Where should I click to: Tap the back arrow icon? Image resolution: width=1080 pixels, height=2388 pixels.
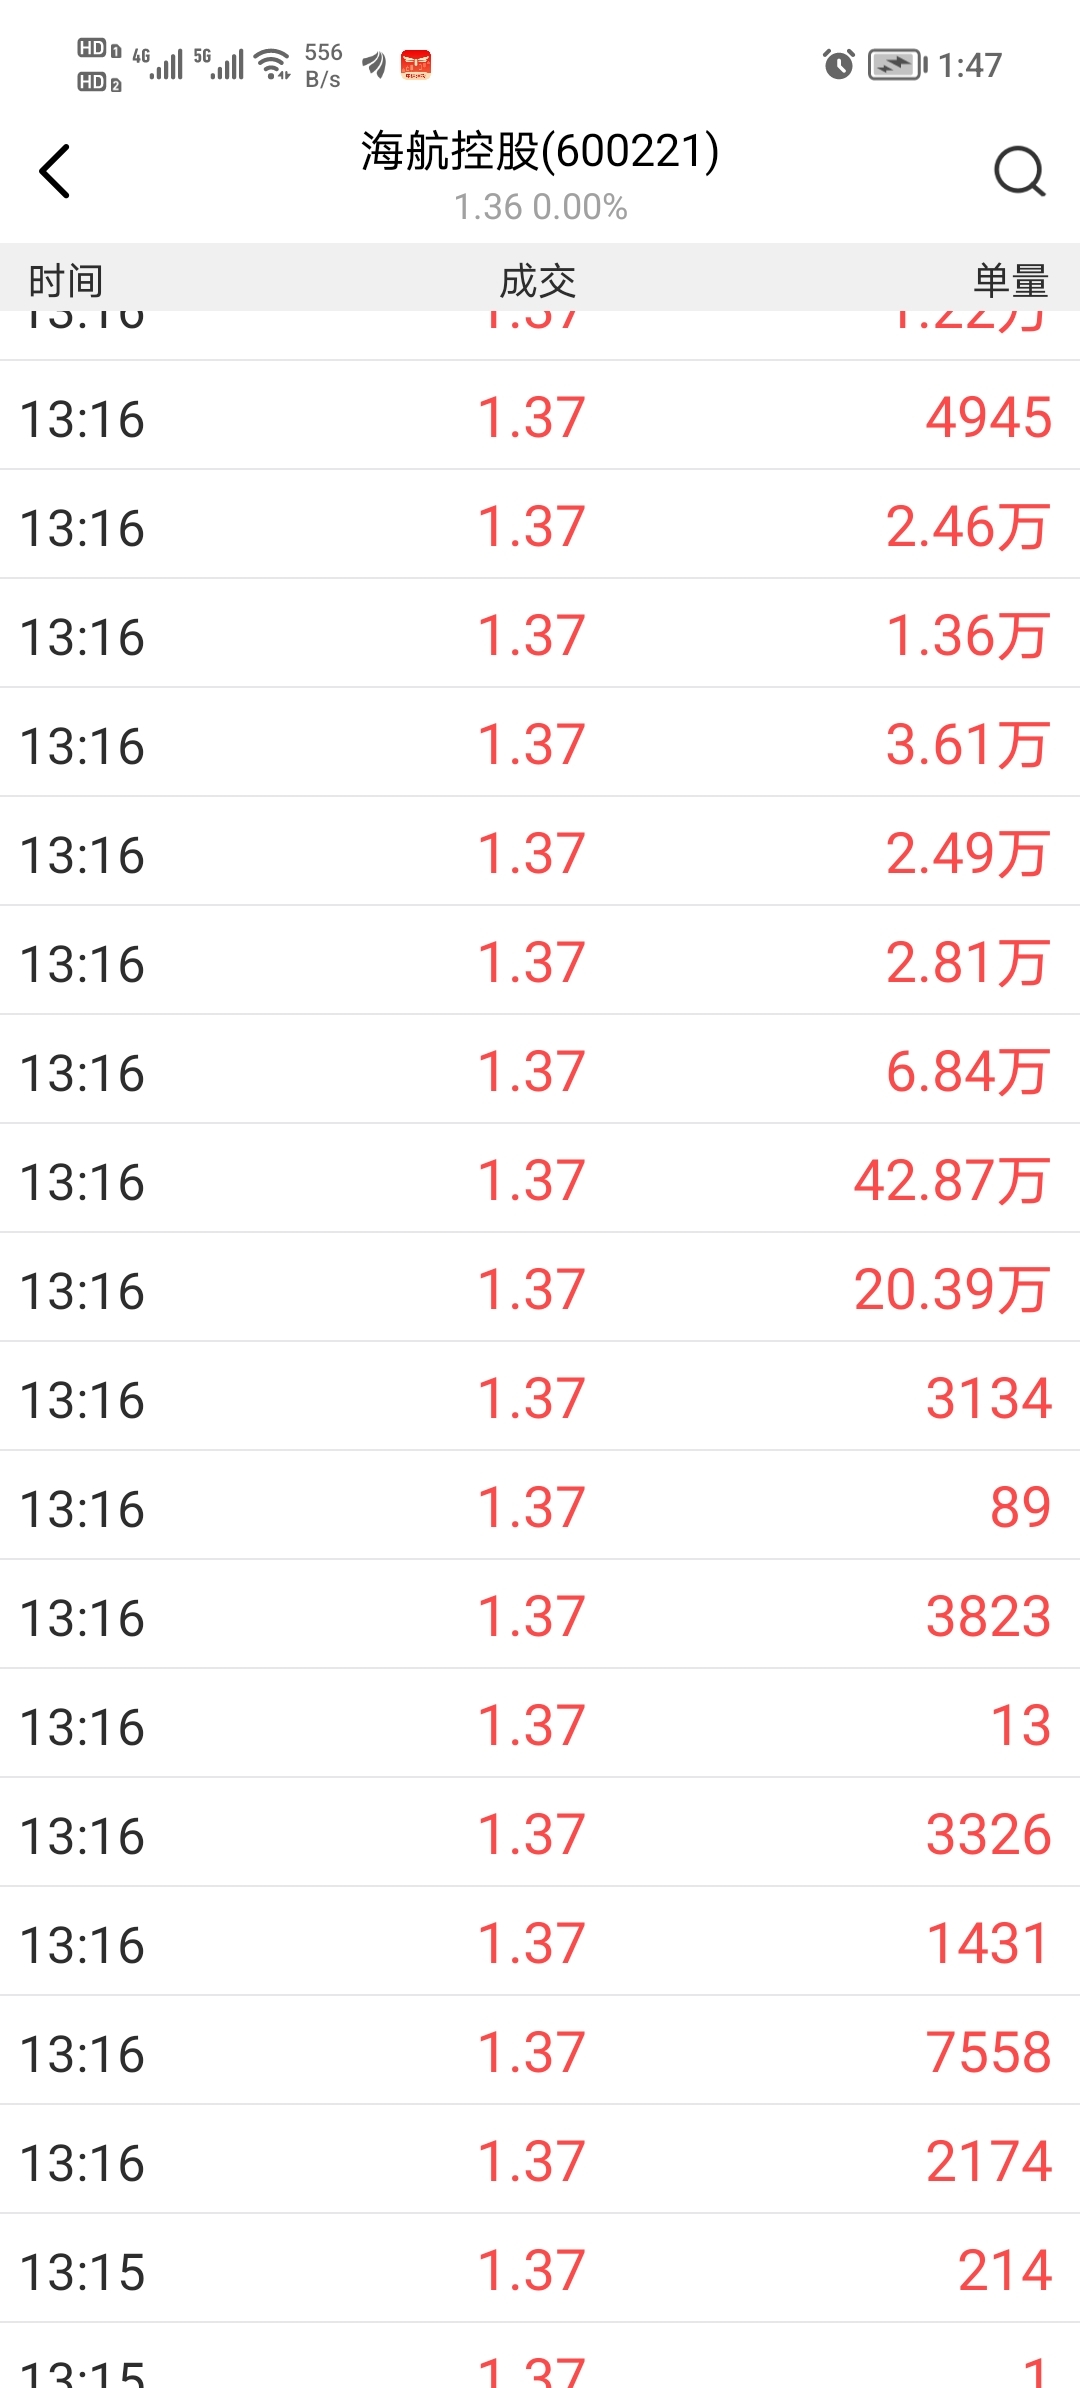[x=55, y=171]
